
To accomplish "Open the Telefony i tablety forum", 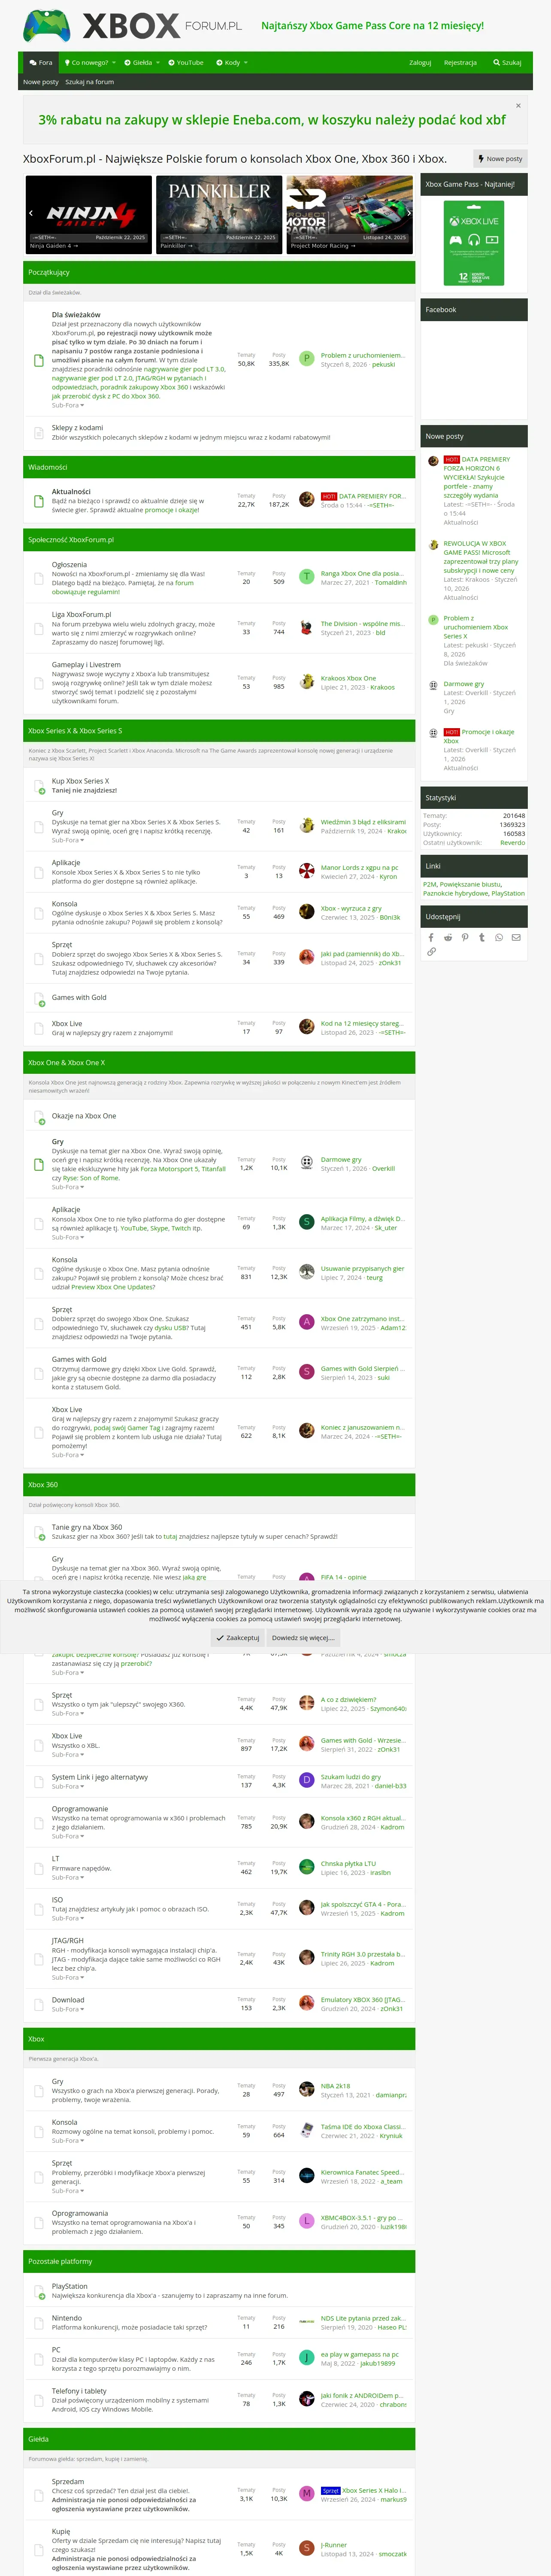I will (x=79, y=2390).
